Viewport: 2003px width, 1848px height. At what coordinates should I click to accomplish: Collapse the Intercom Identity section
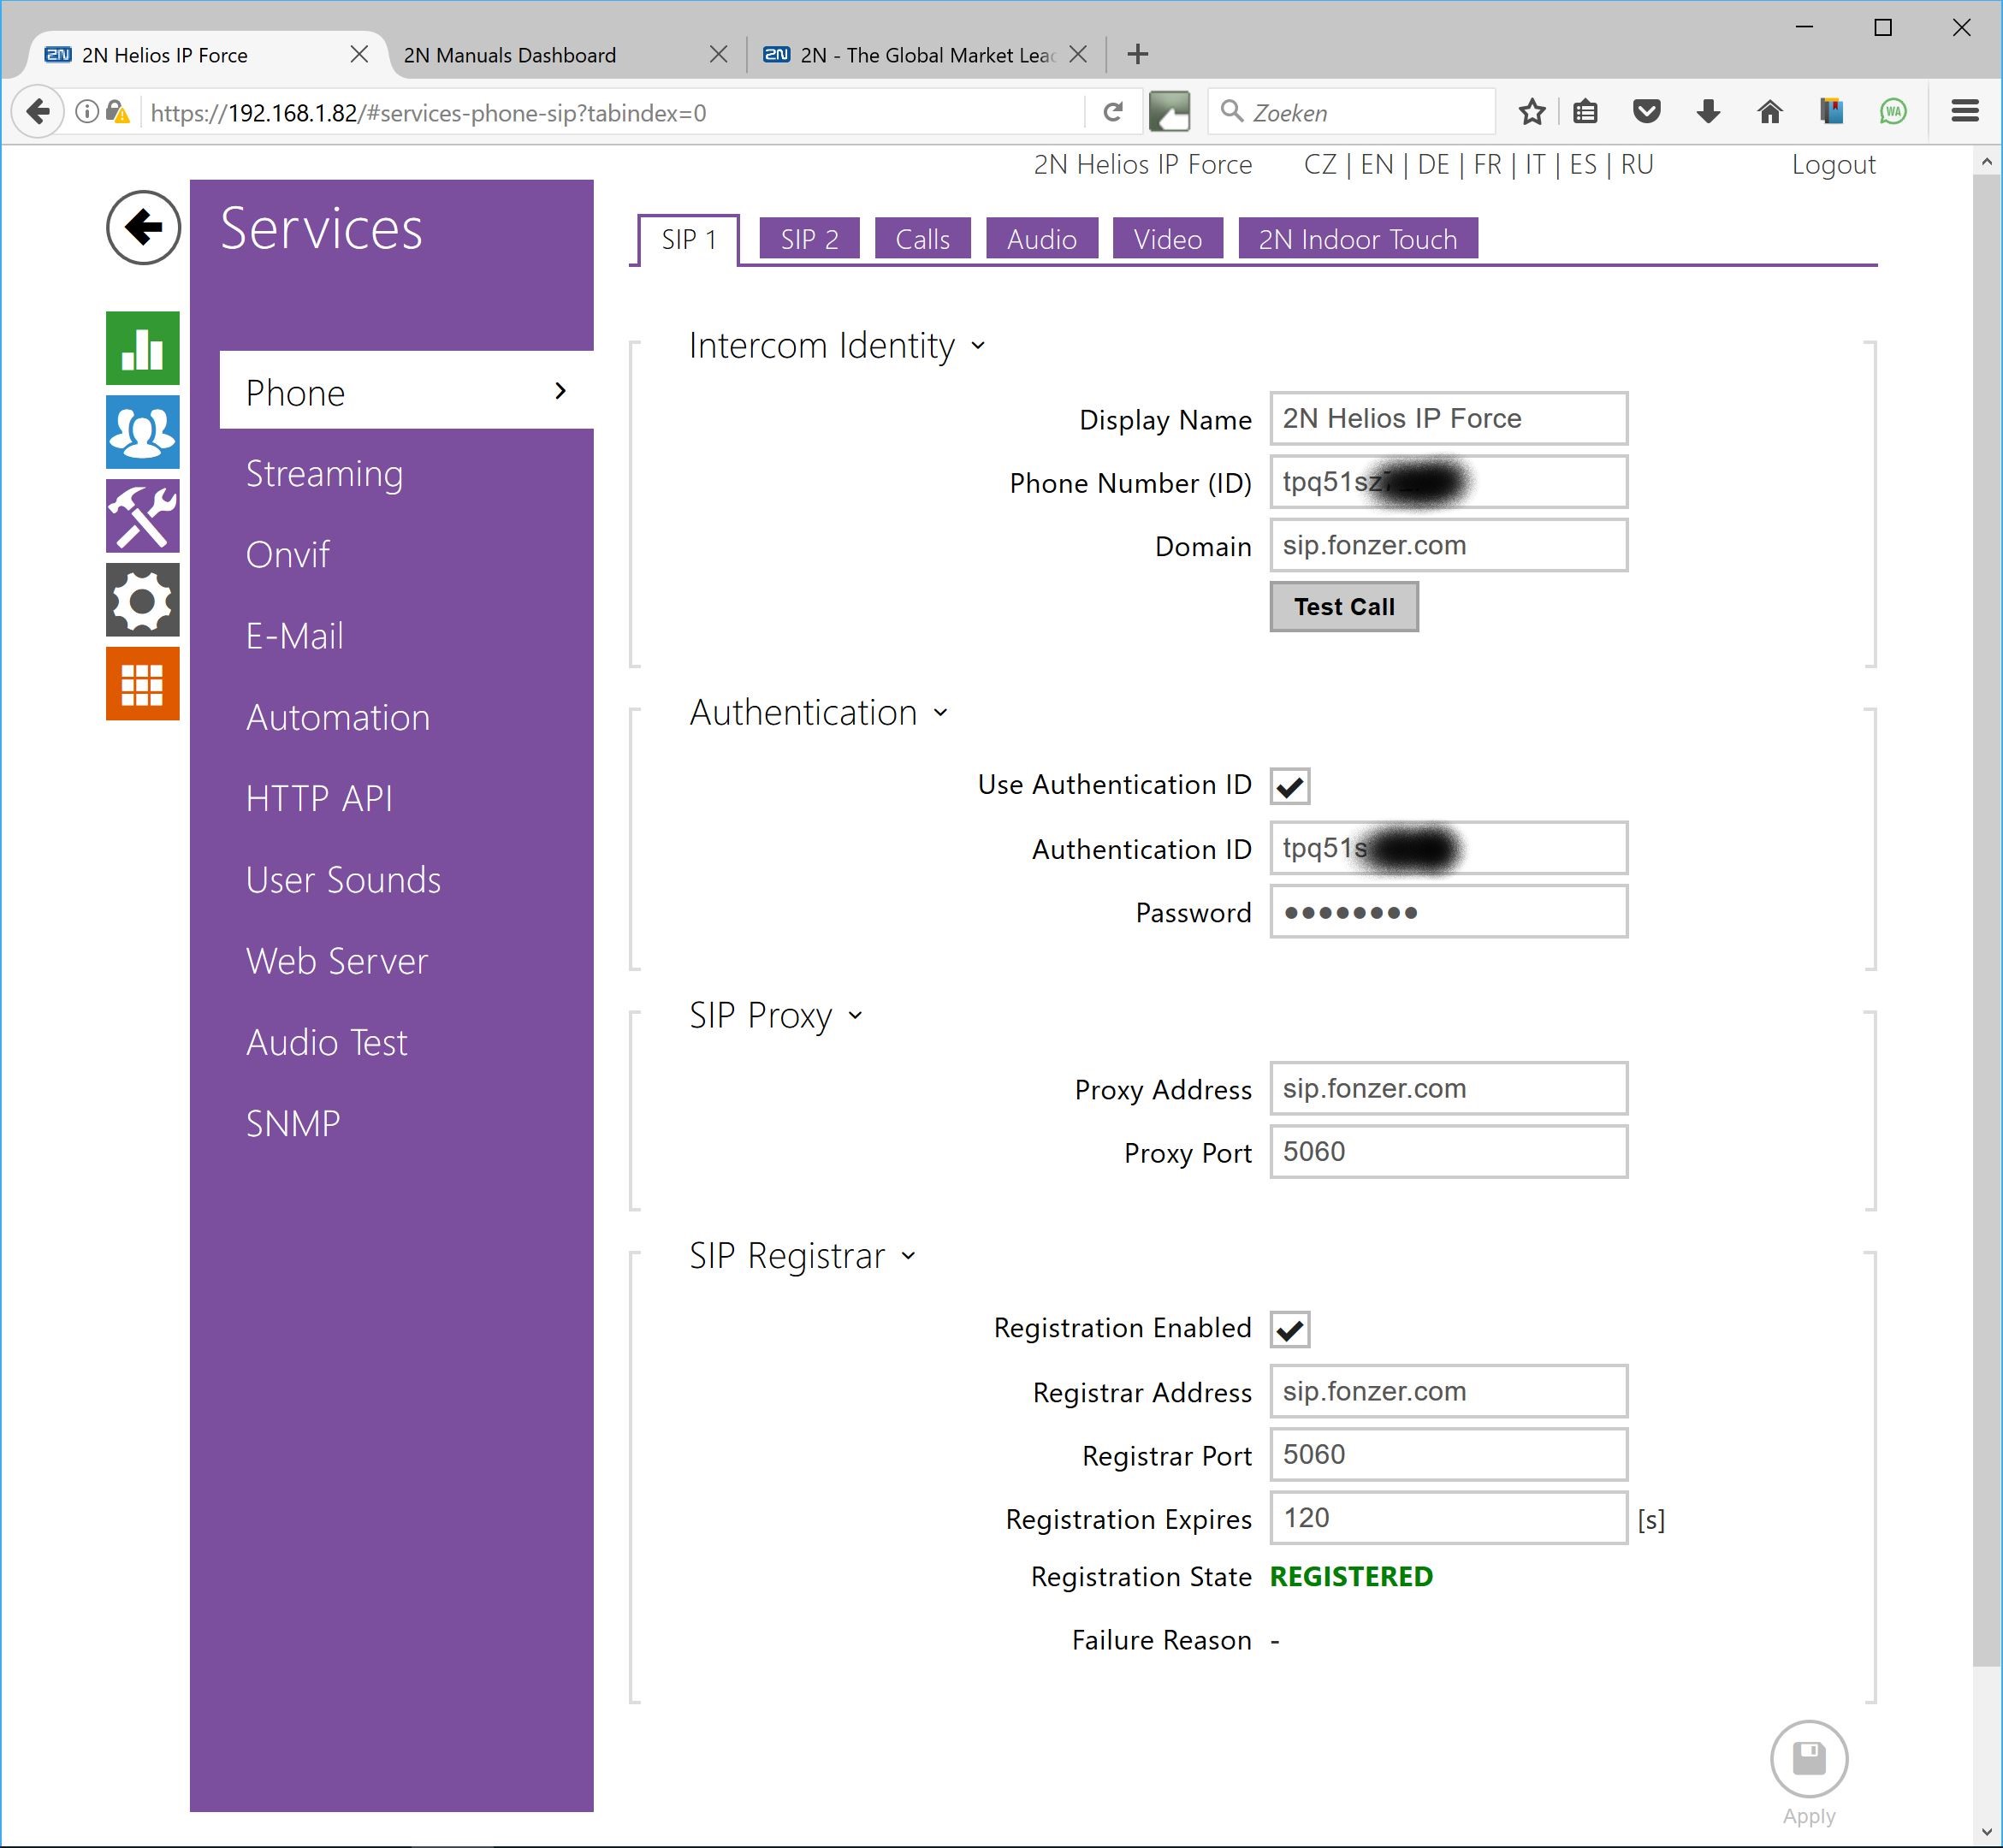pyautogui.click(x=978, y=346)
